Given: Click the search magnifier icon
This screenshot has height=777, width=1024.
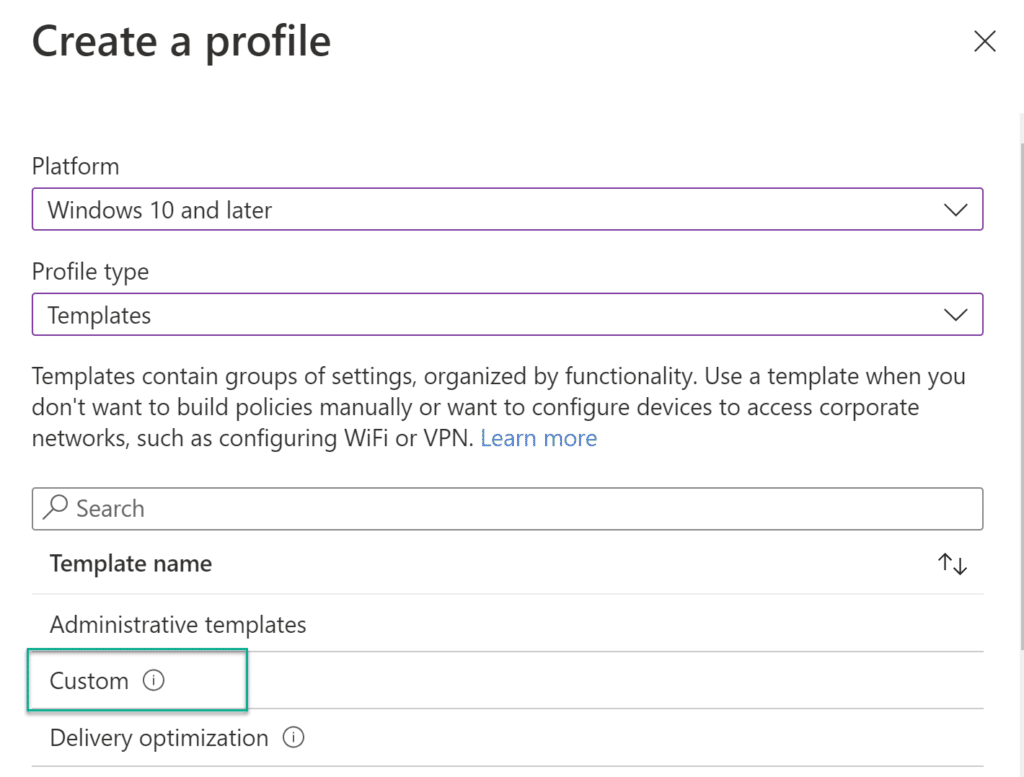Looking at the screenshot, I should 56,507.
